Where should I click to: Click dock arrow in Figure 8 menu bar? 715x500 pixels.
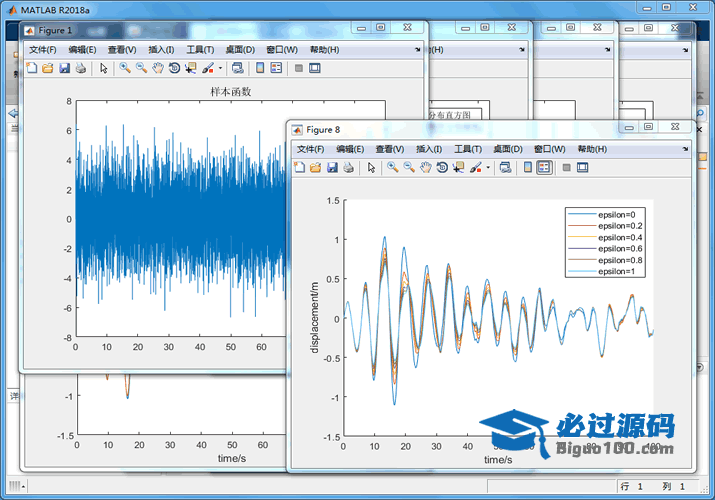tap(685, 149)
